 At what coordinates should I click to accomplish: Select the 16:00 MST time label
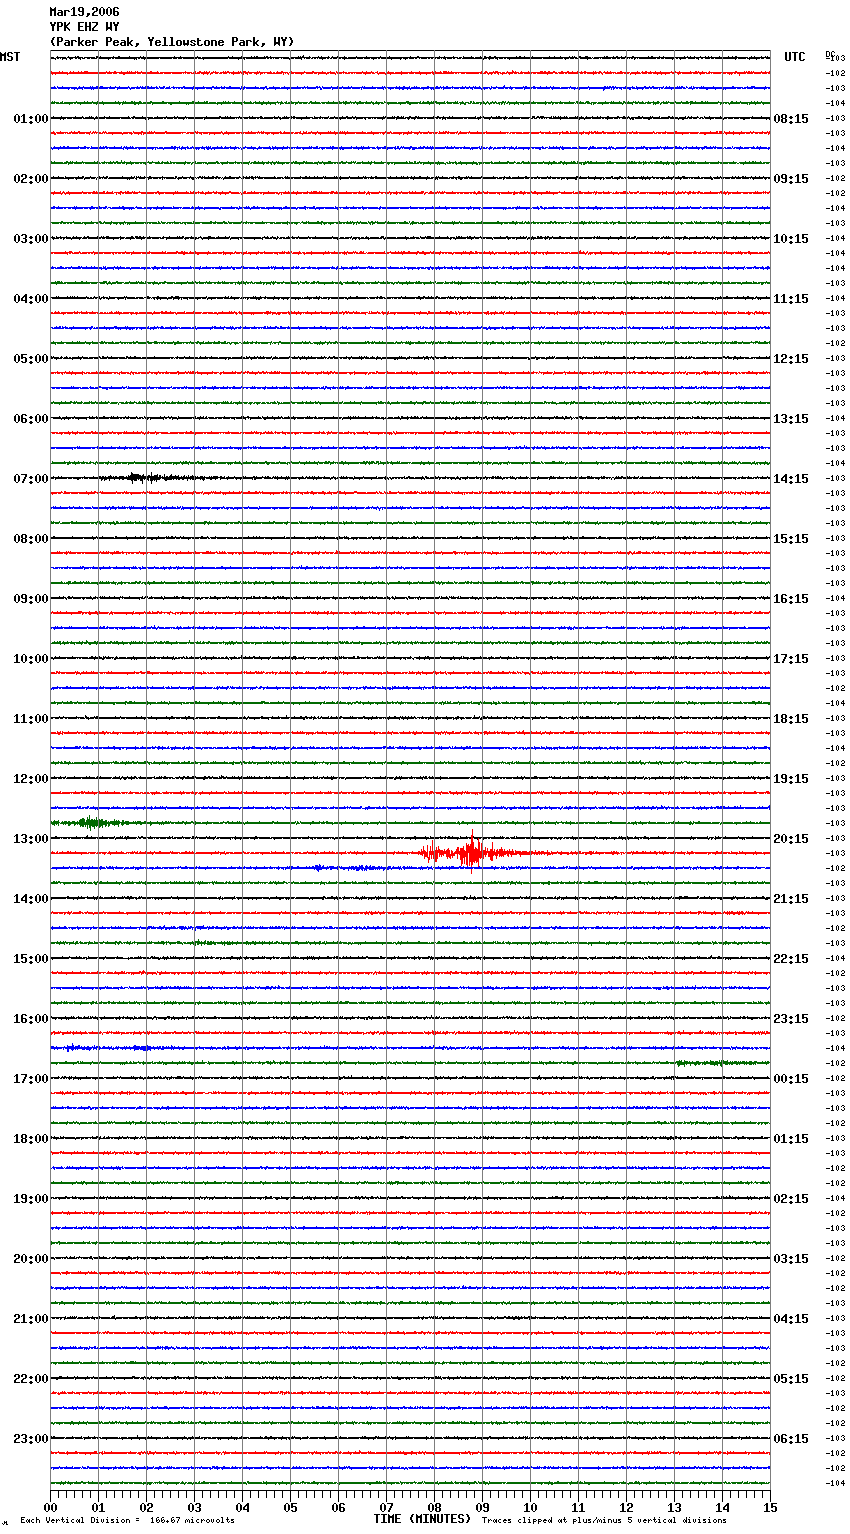[31, 1019]
